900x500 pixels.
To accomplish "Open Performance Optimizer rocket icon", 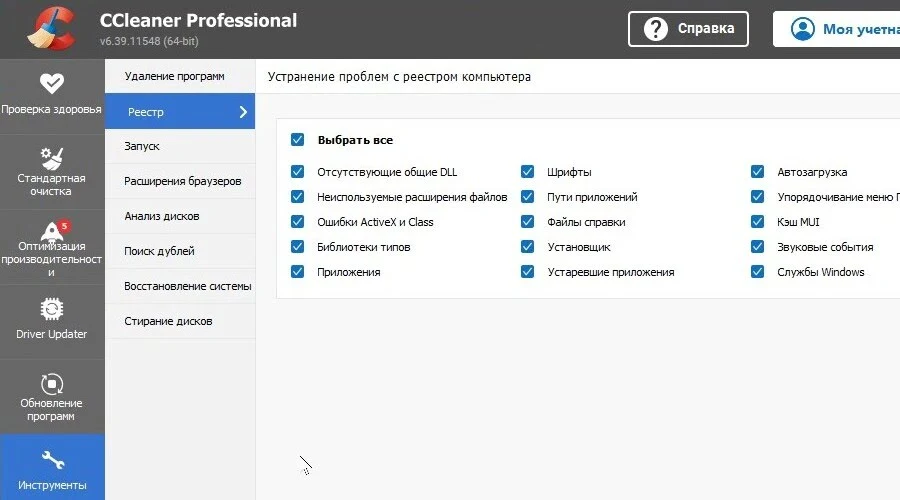I will pyautogui.click(x=51, y=232).
